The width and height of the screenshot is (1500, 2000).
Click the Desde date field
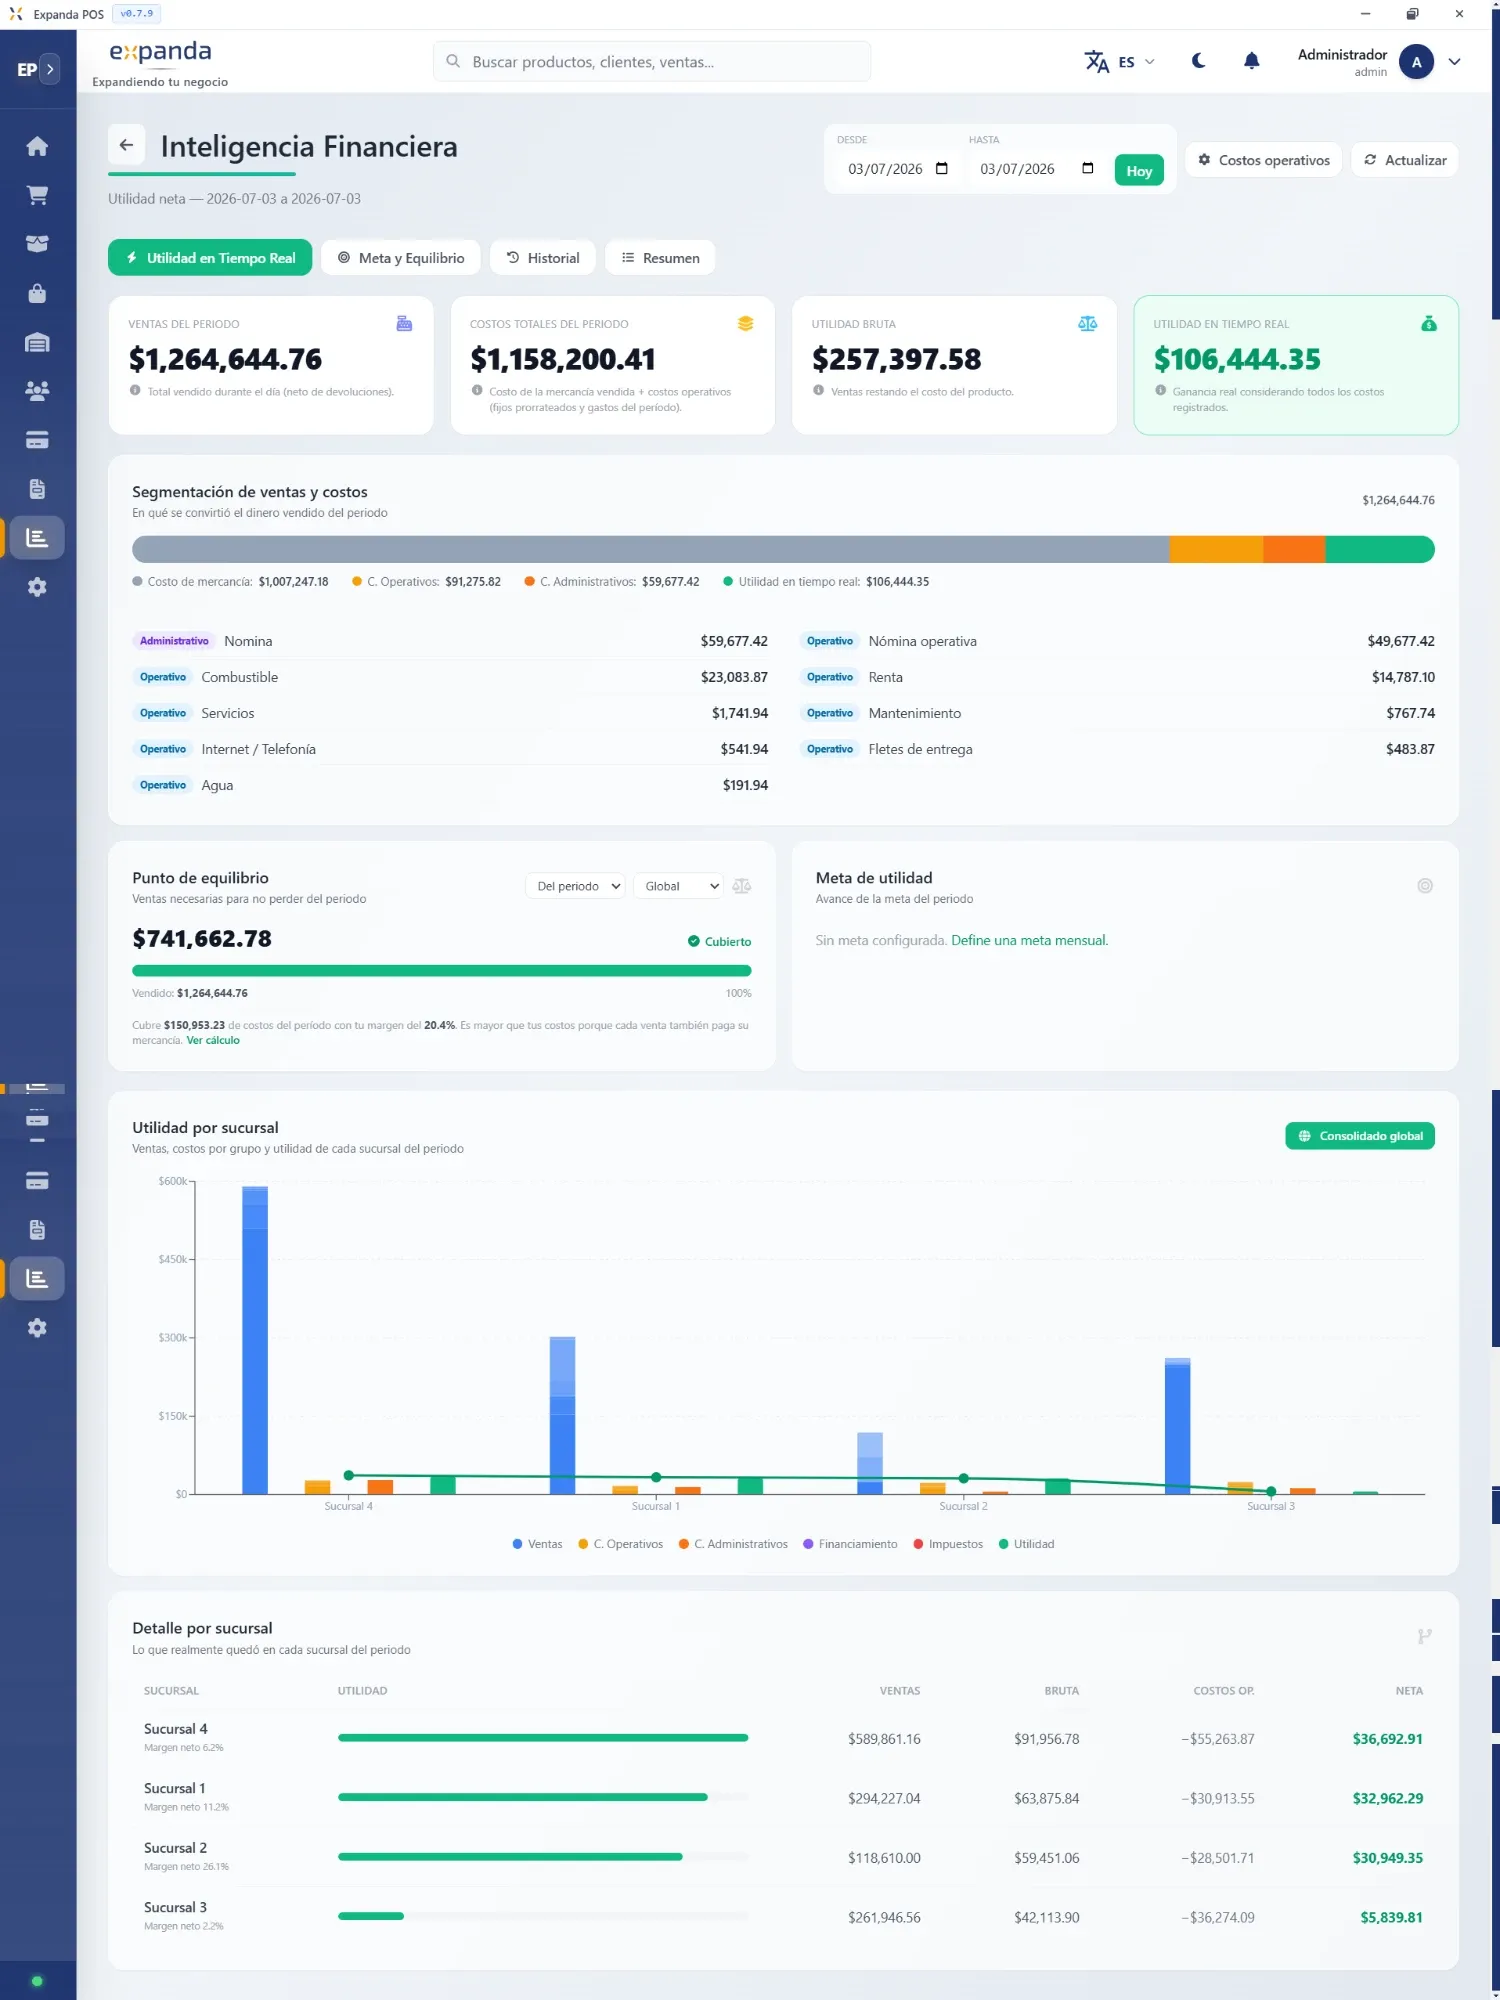click(x=898, y=169)
